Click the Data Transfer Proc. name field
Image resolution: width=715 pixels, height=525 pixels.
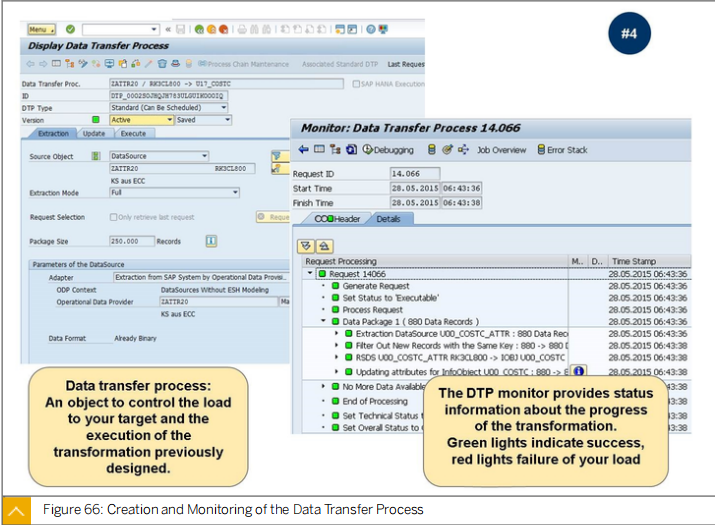point(226,84)
